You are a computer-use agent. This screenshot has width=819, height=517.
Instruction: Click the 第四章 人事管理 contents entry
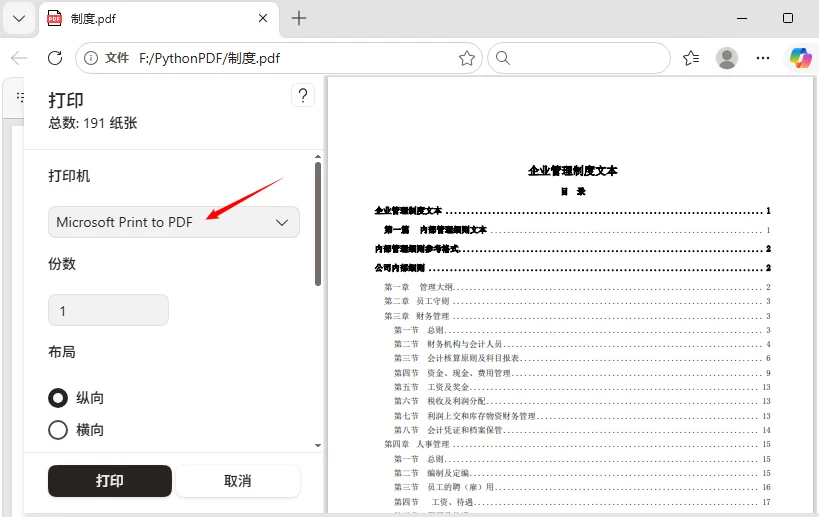(577, 444)
